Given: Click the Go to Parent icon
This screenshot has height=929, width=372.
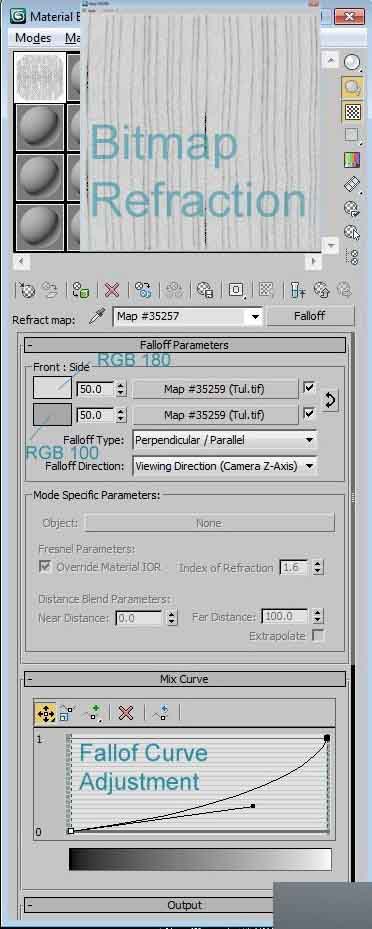Looking at the screenshot, I should pyautogui.click(x=321, y=290).
